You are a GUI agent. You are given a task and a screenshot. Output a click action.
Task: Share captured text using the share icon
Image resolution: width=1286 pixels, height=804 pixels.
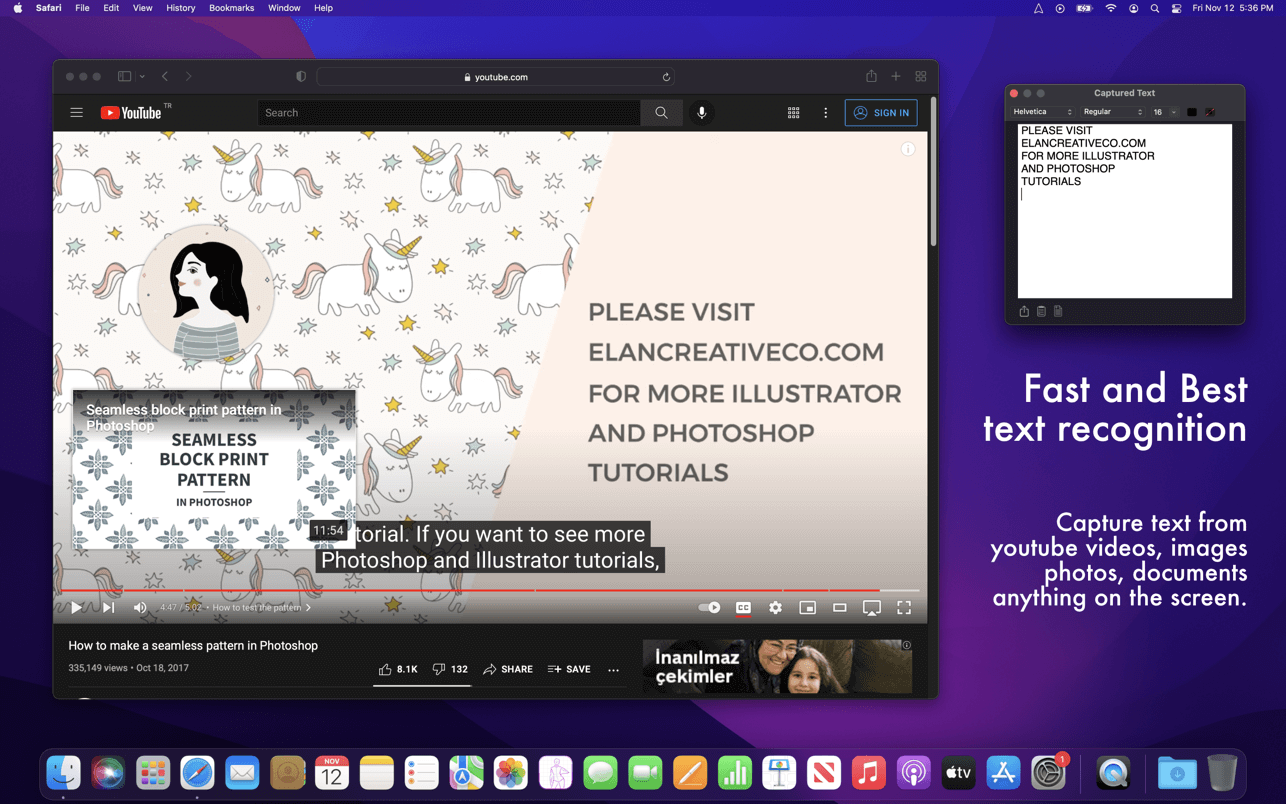point(1024,311)
